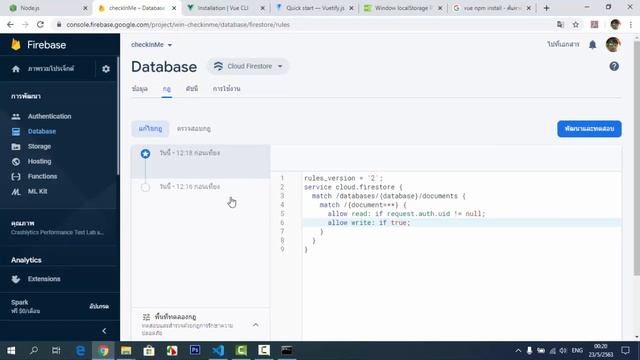Switch to Installation Vue CLI tab
The width and height of the screenshot is (640, 360).
click(x=225, y=8)
